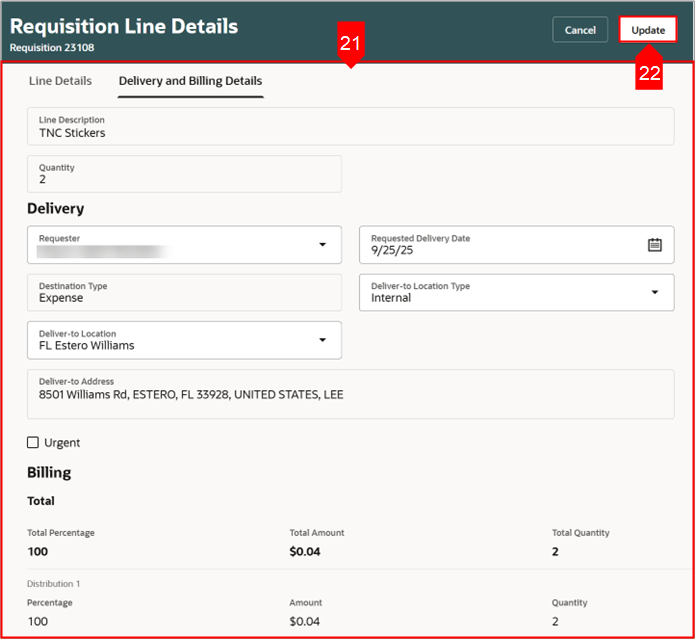Click the red callout marker 21
This screenshot has height=641, width=697.
pyautogui.click(x=350, y=46)
